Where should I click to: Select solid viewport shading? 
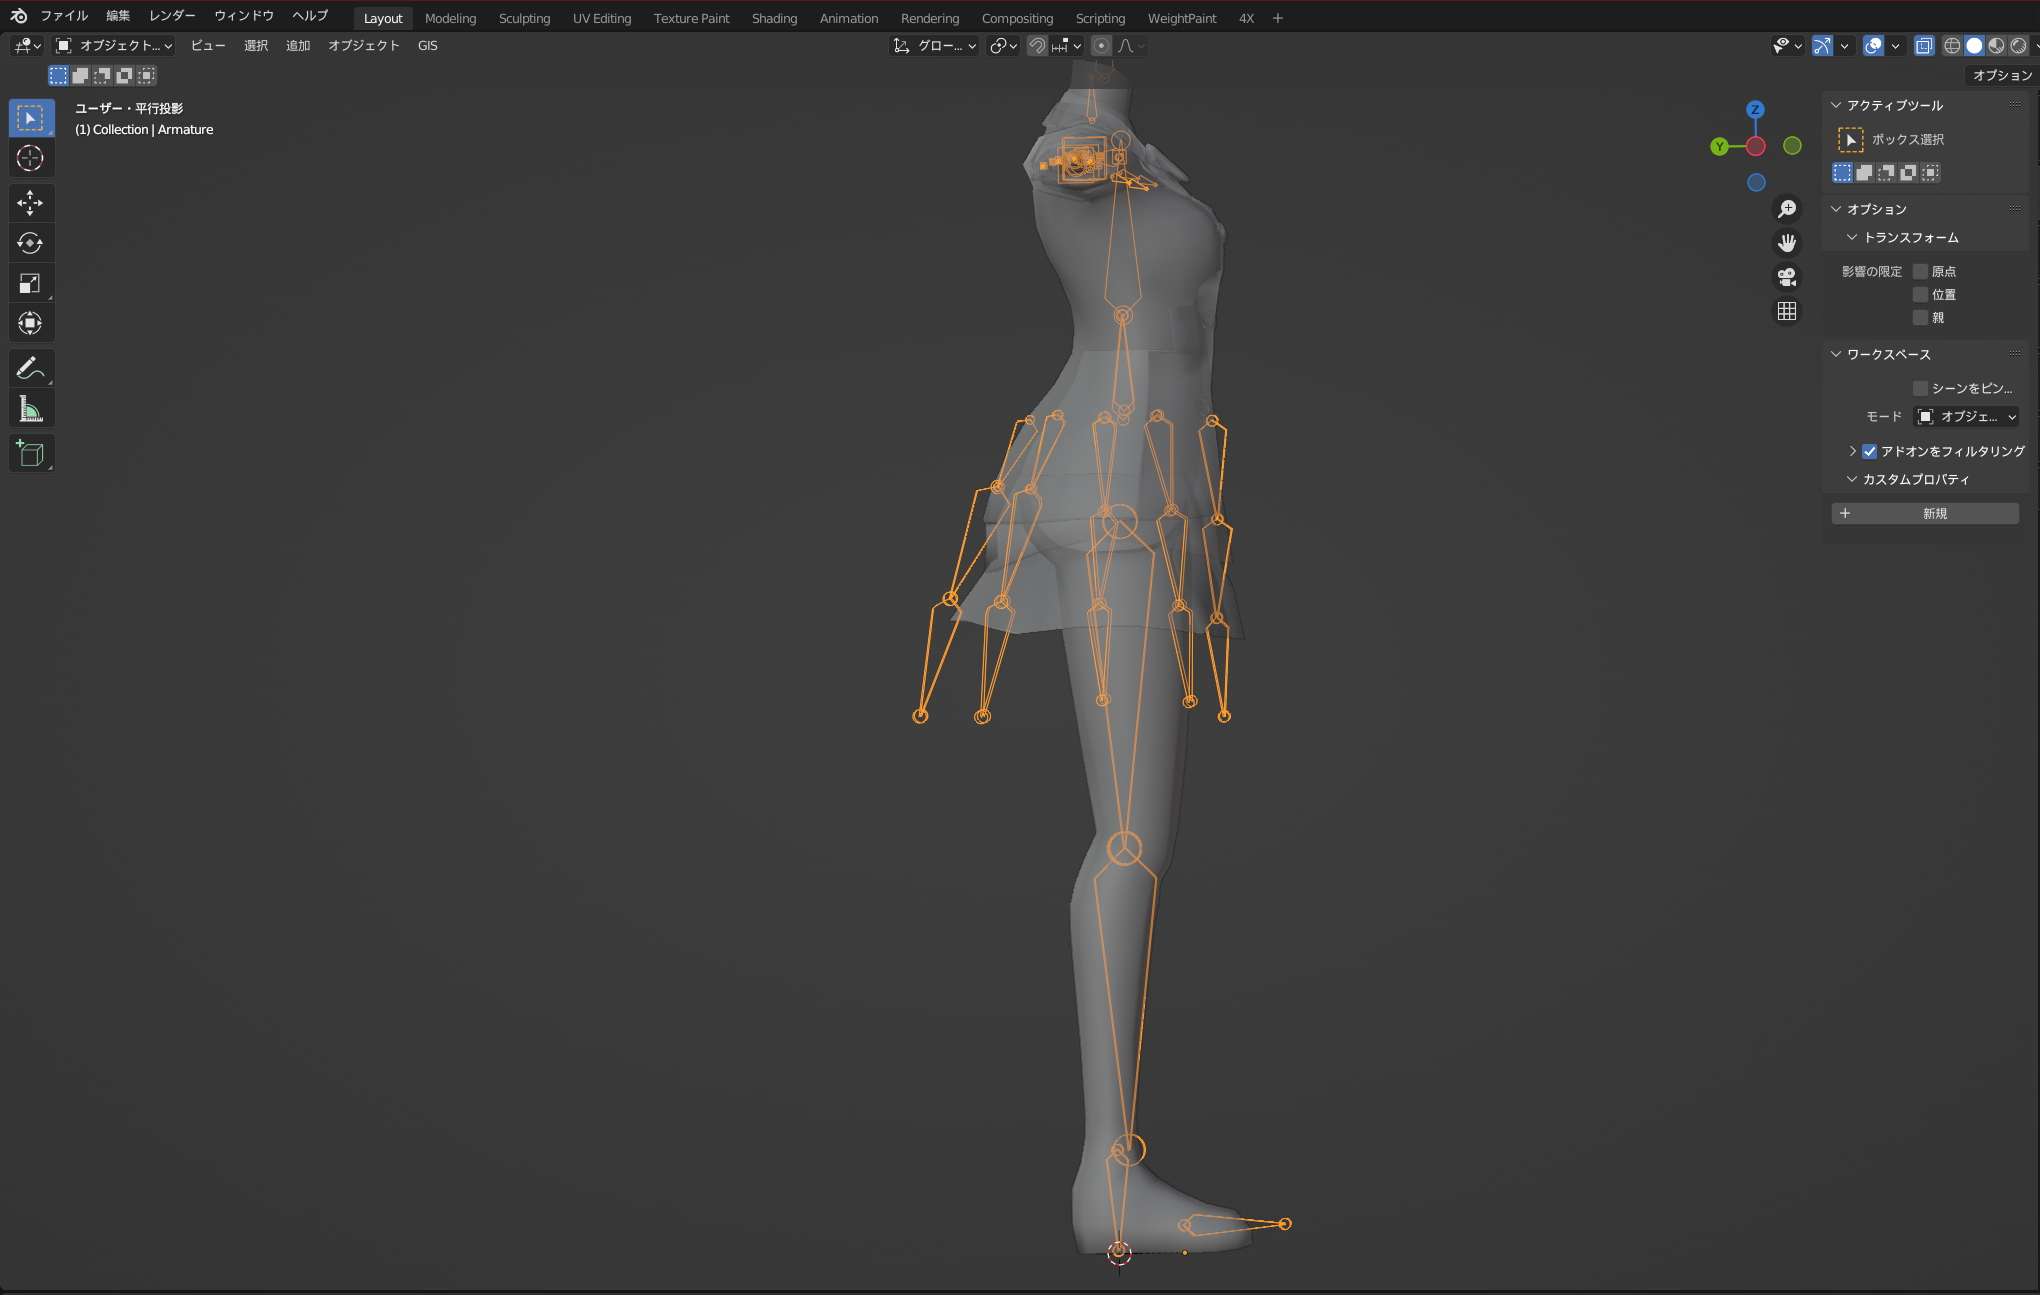[1974, 45]
